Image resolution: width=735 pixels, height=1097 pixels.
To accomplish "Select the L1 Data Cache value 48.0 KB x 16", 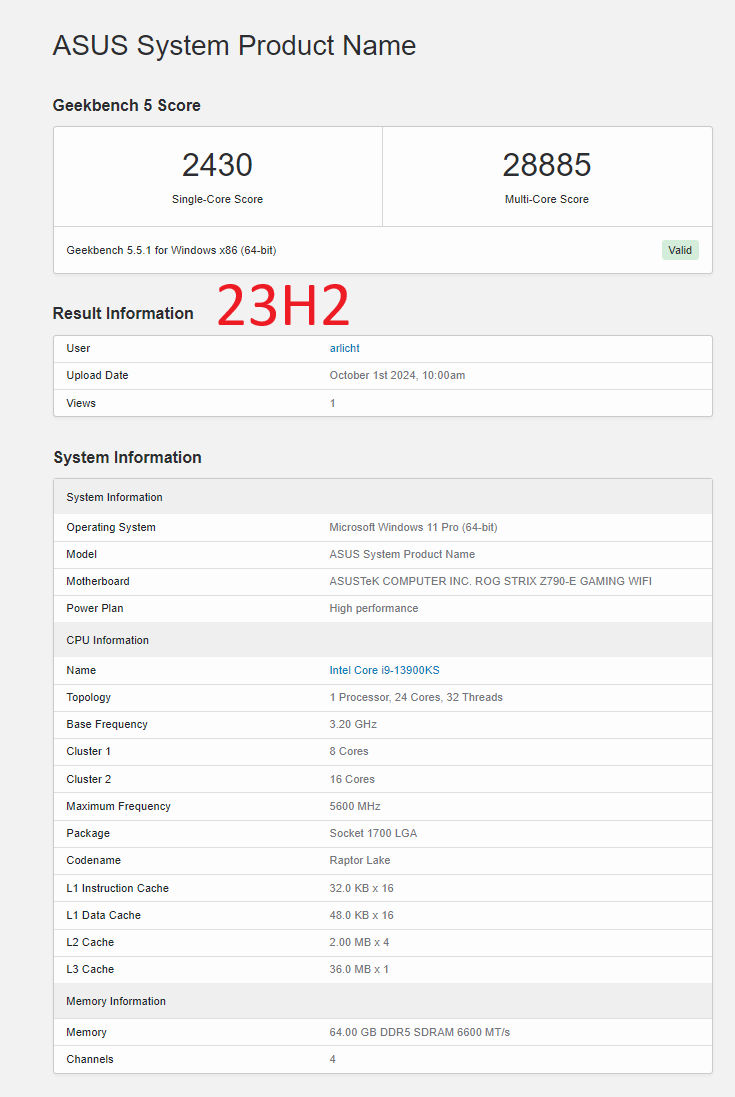I will point(362,916).
